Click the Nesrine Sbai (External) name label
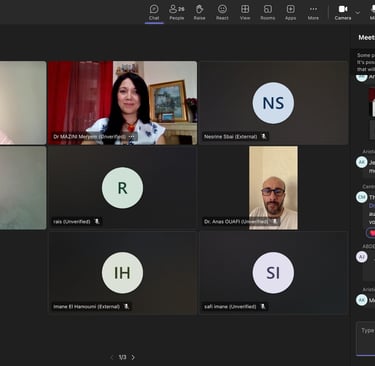Screen dimensions: 375x366 231,137
